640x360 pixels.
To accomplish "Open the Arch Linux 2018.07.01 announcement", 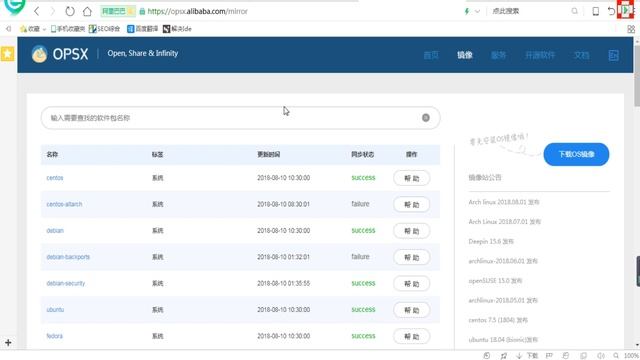I will click(504, 222).
